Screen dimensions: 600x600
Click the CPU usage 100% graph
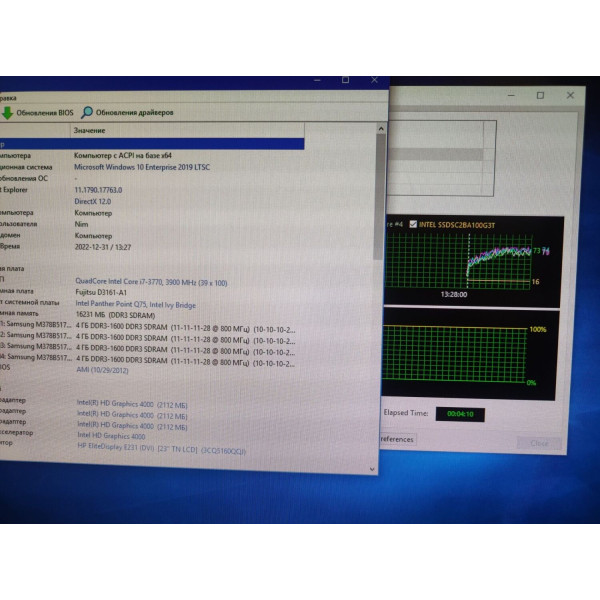click(469, 355)
